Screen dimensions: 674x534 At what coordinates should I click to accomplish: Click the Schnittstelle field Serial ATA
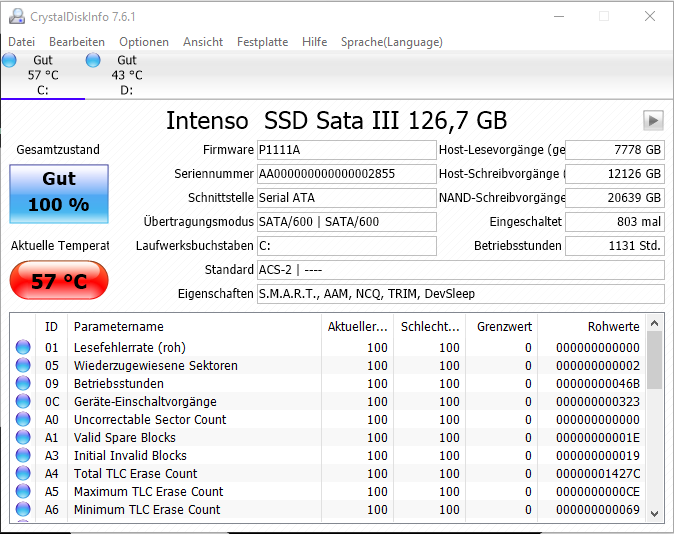[x=347, y=198]
